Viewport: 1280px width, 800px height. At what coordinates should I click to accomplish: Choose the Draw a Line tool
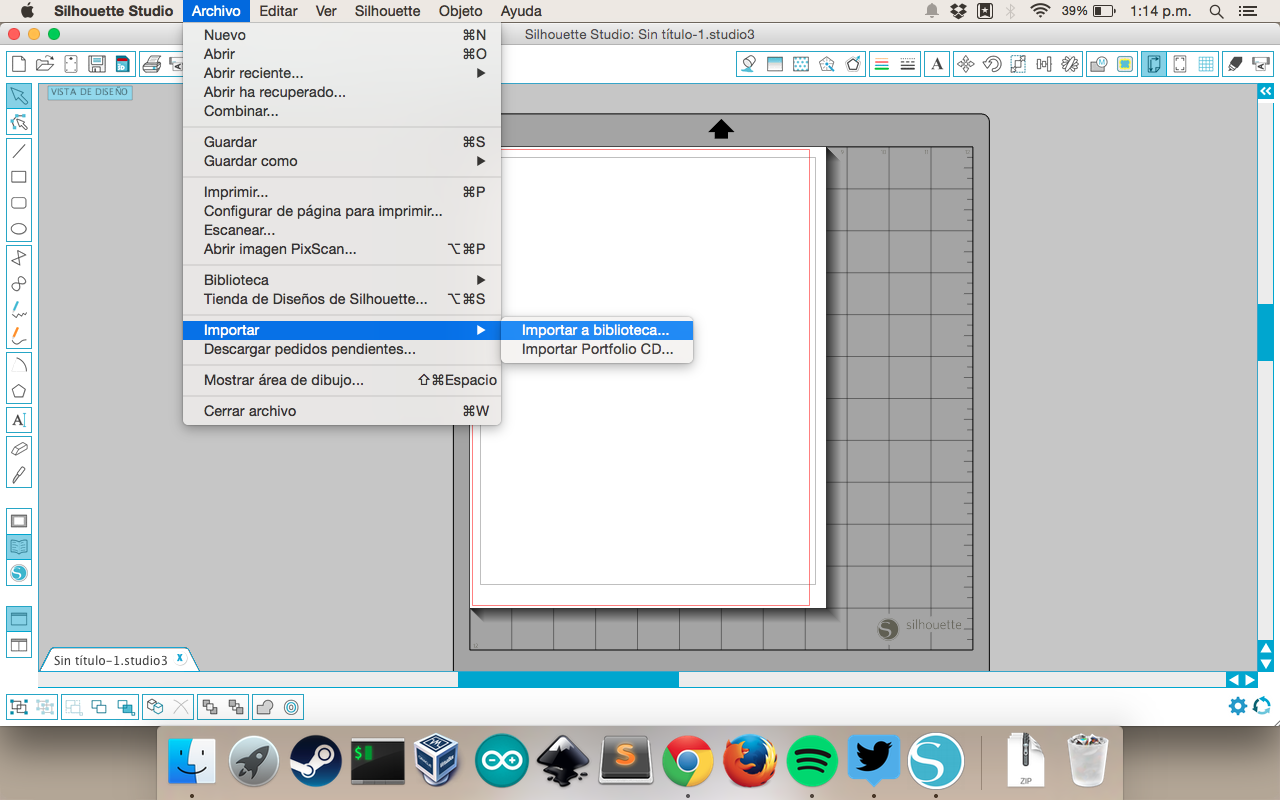point(18,151)
